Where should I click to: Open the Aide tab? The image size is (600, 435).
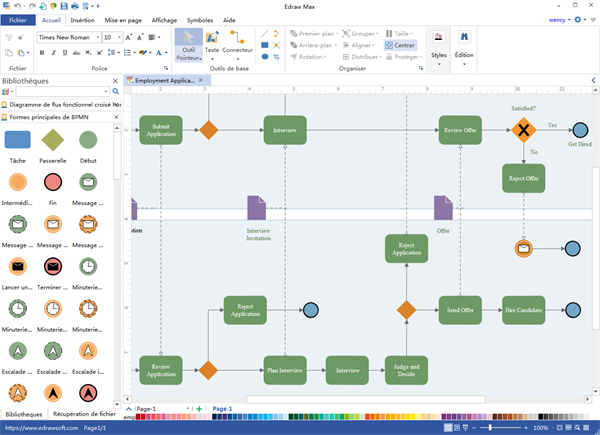pos(229,20)
